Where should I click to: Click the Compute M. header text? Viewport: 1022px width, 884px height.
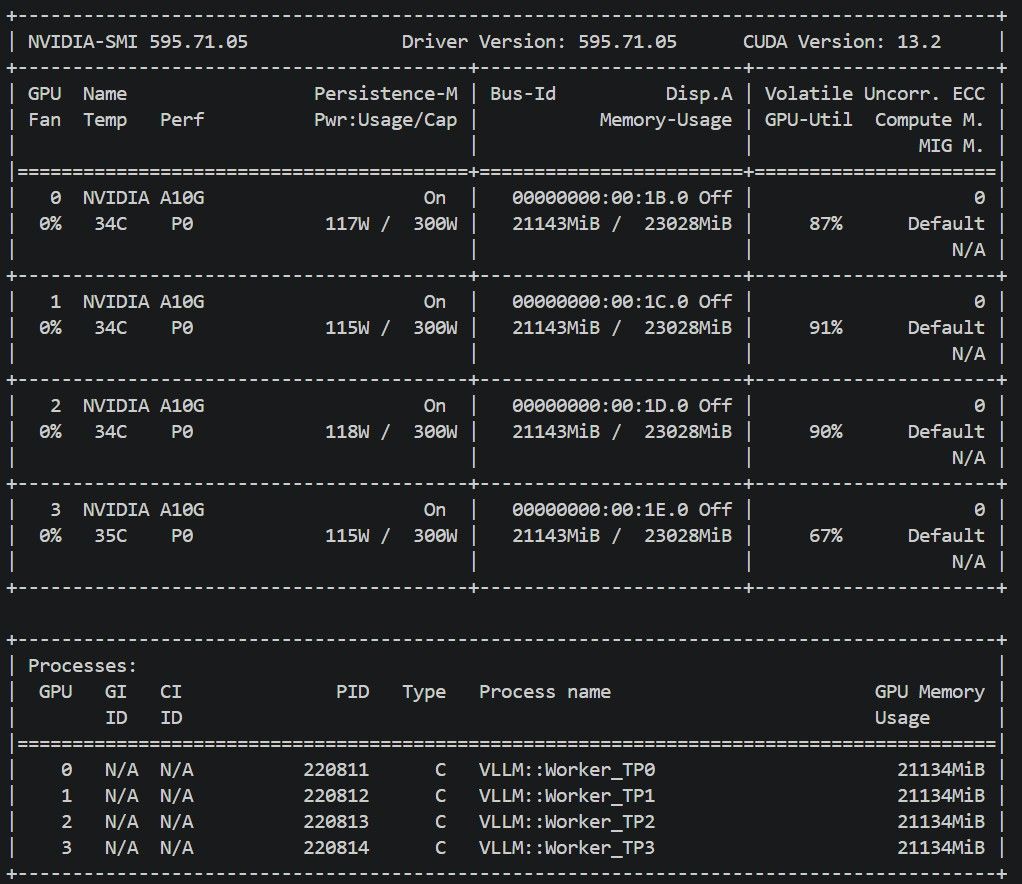coord(929,120)
